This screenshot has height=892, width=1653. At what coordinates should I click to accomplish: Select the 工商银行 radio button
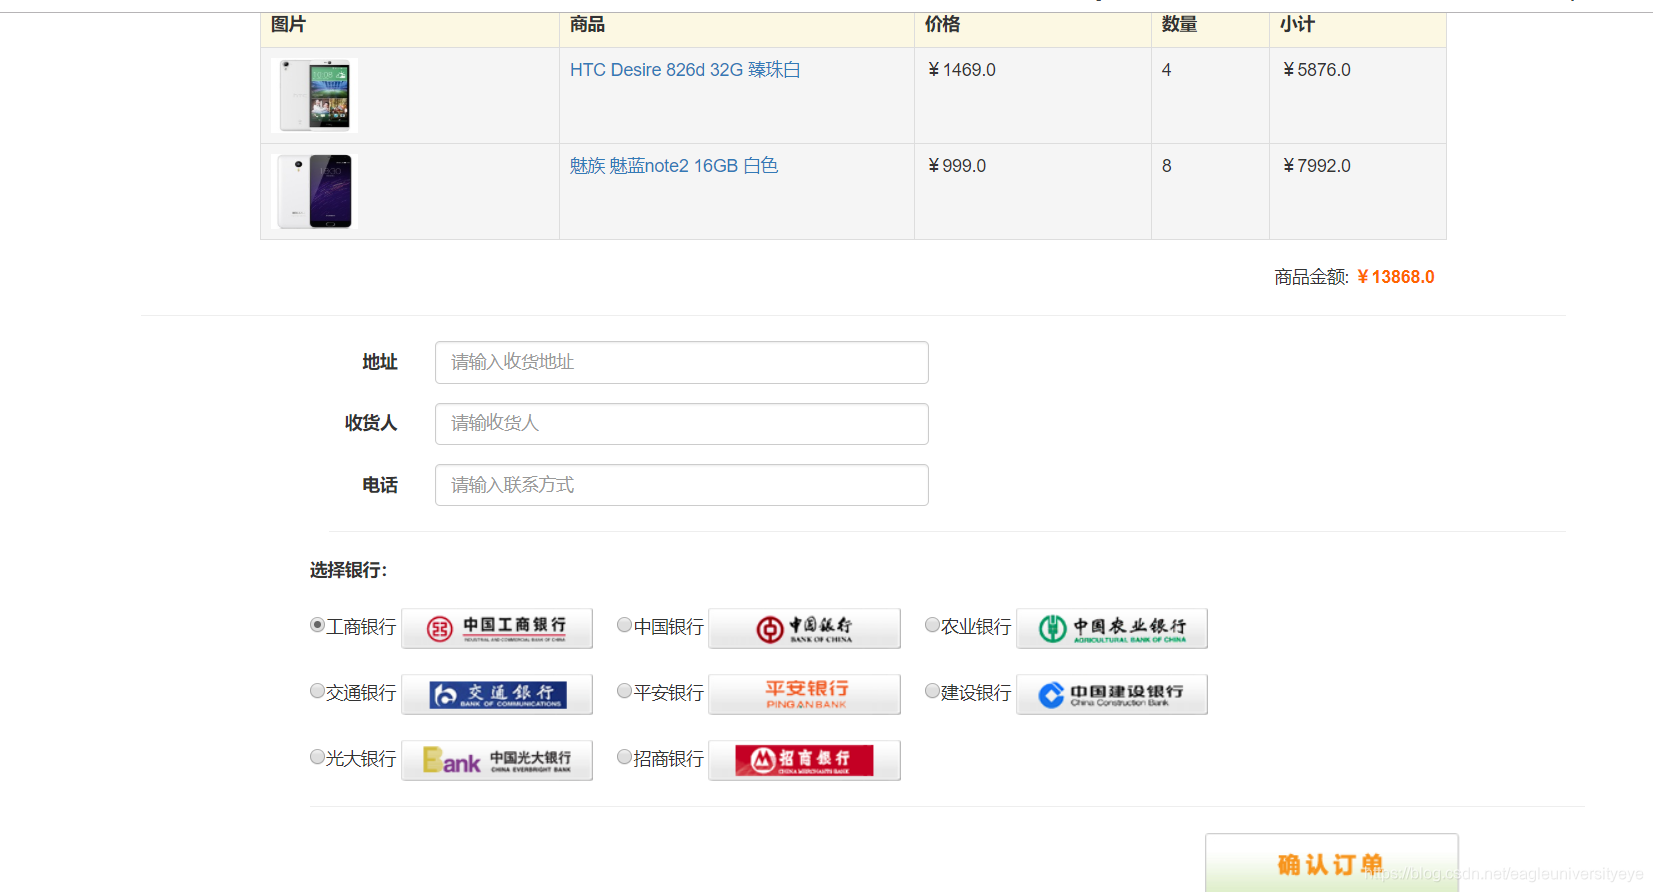click(x=317, y=625)
